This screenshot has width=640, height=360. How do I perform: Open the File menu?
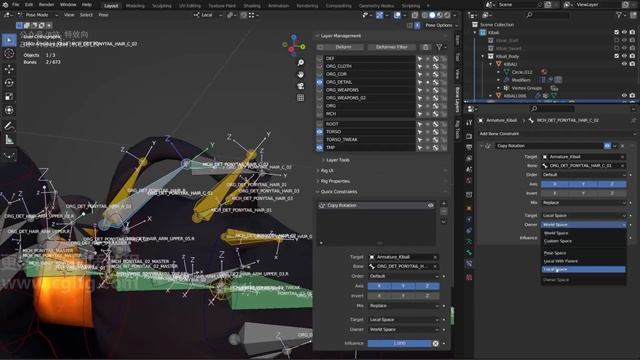coord(16,5)
